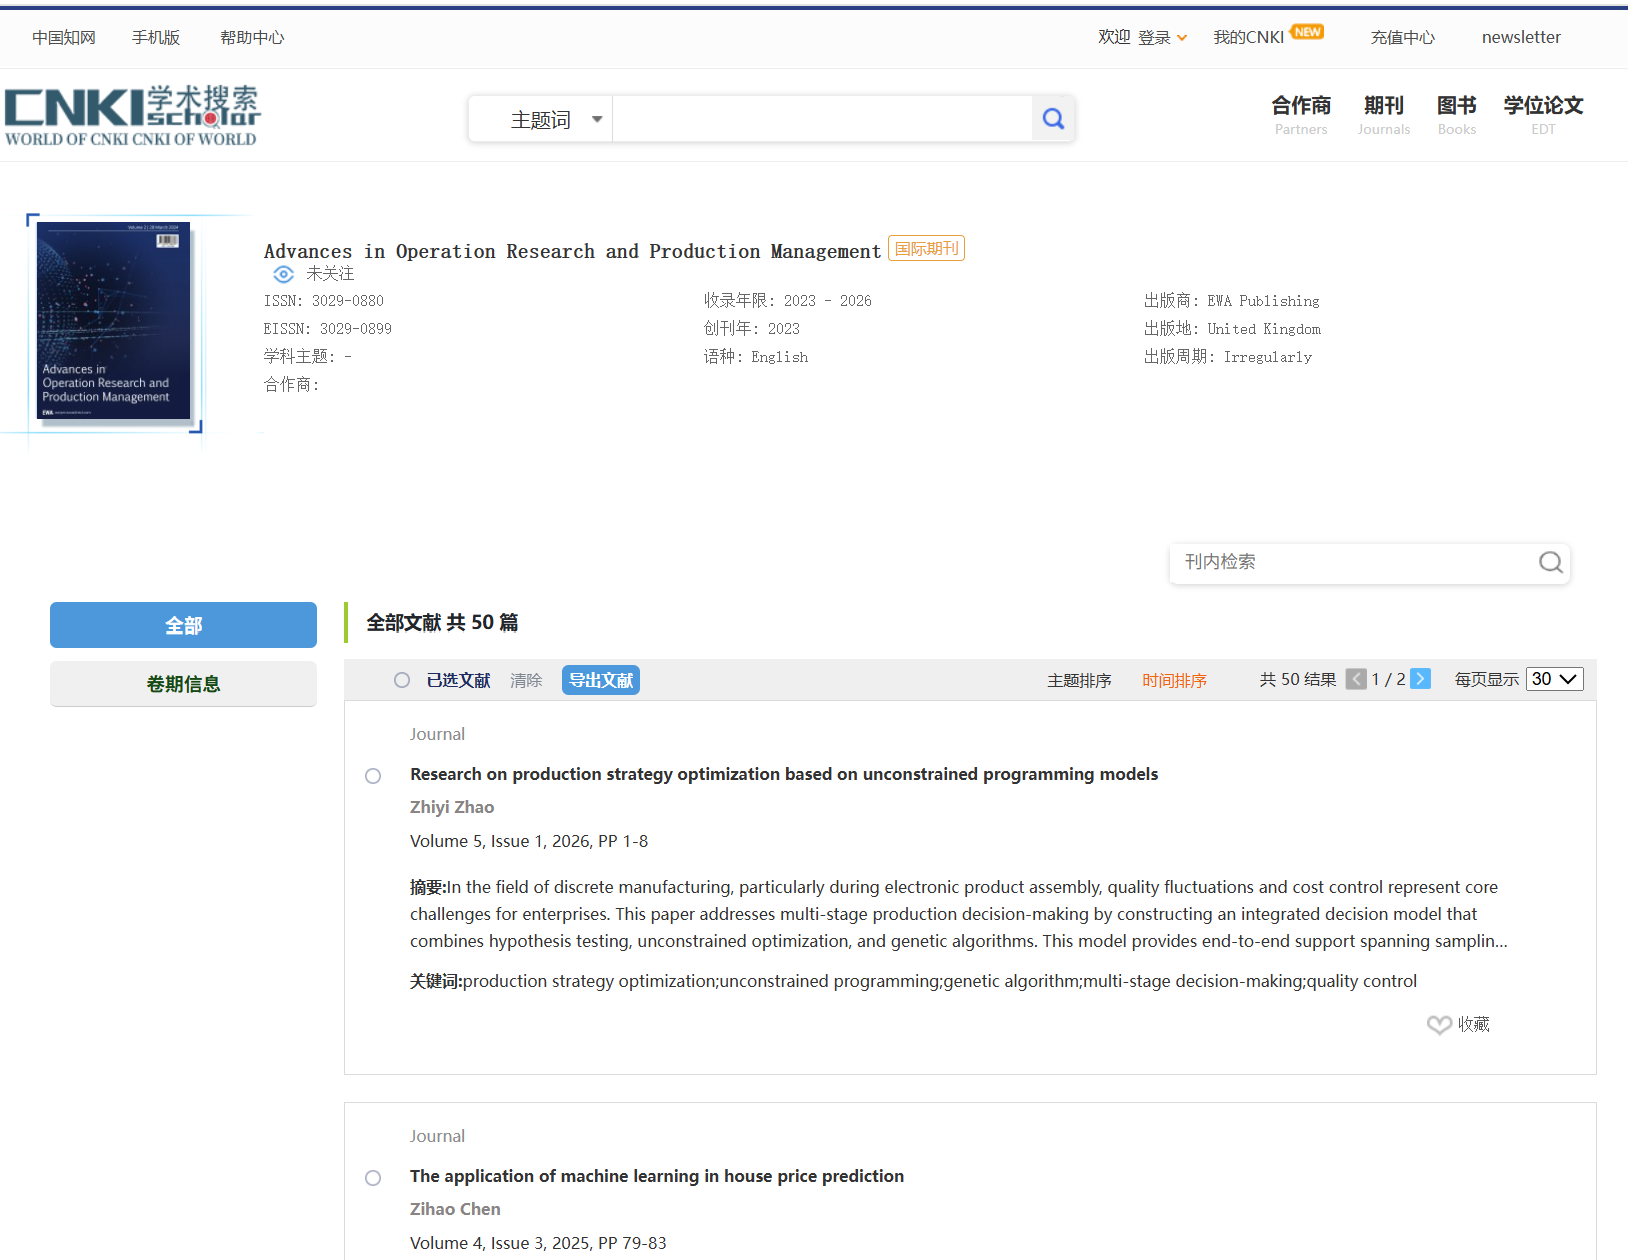Click the previous results page arrow
Screen dimensions: 1628x1260
coord(1356,679)
